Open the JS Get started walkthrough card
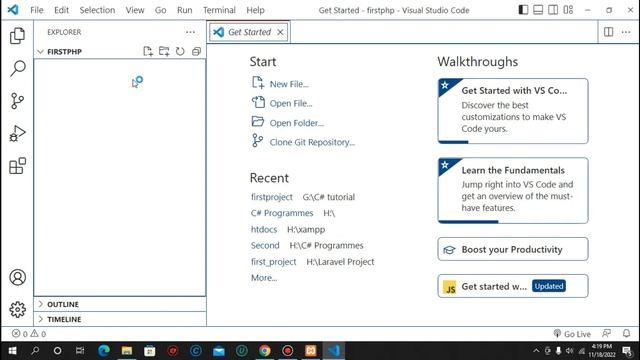 pyautogui.click(x=513, y=286)
